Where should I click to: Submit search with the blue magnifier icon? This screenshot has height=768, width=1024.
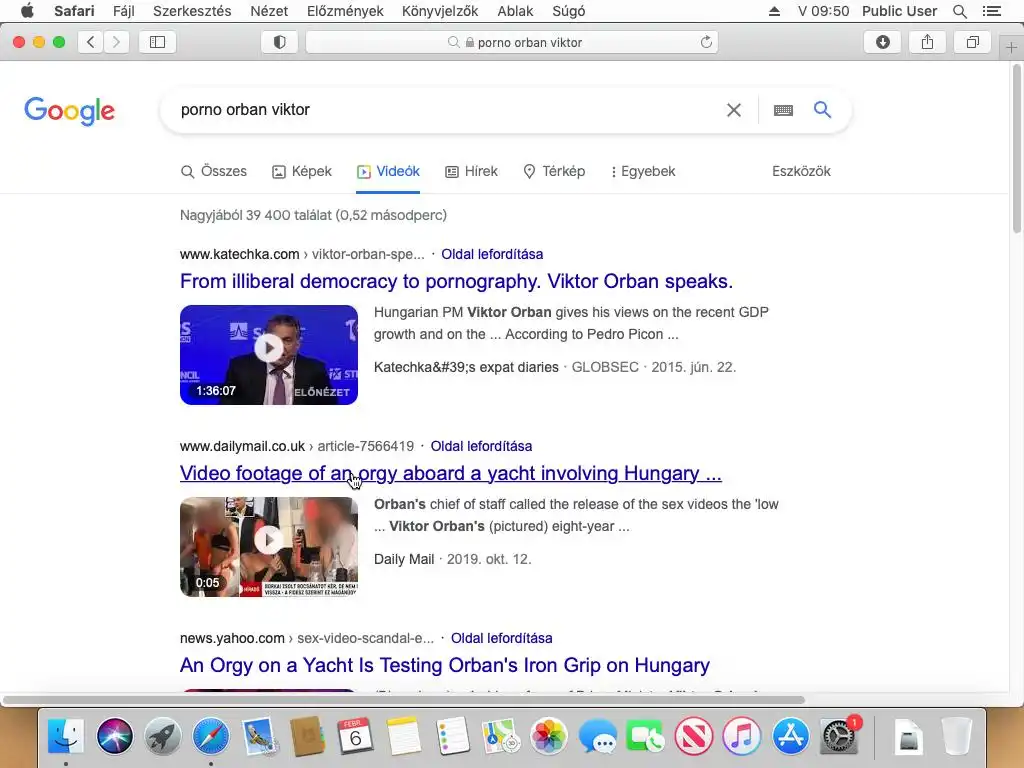click(822, 110)
